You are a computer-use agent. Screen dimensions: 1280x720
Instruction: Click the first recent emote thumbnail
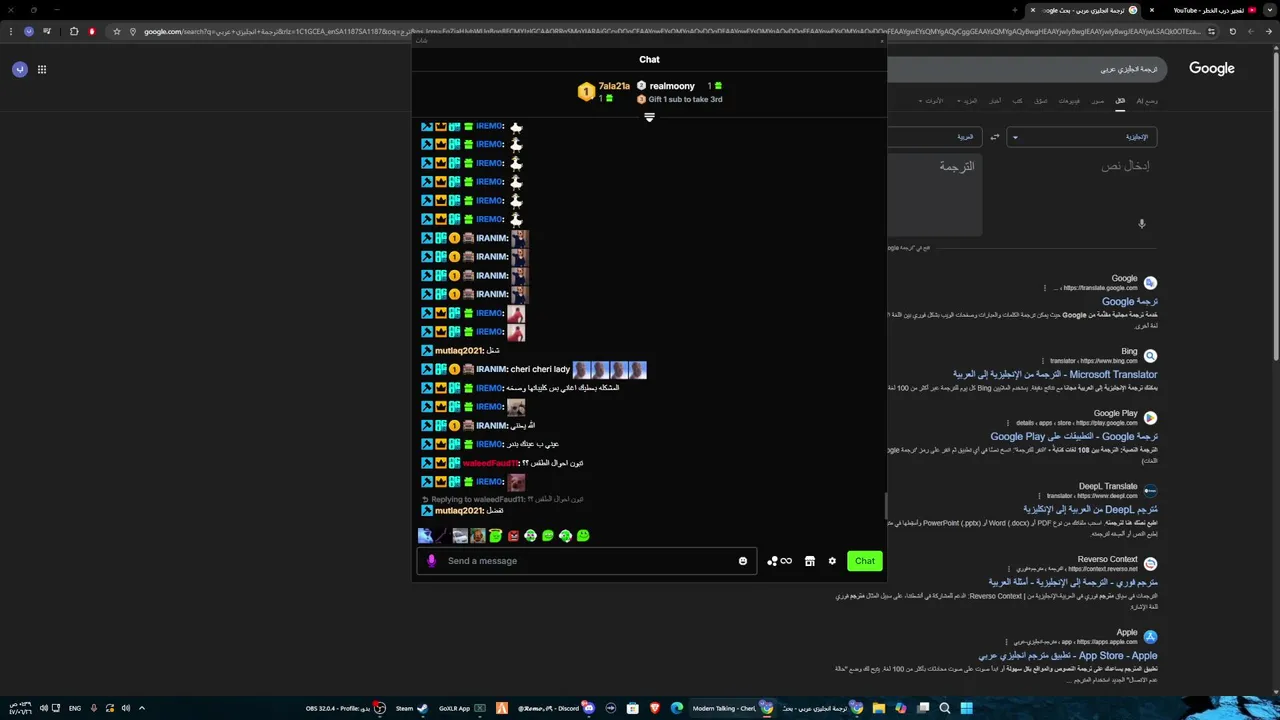[x=425, y=536]
